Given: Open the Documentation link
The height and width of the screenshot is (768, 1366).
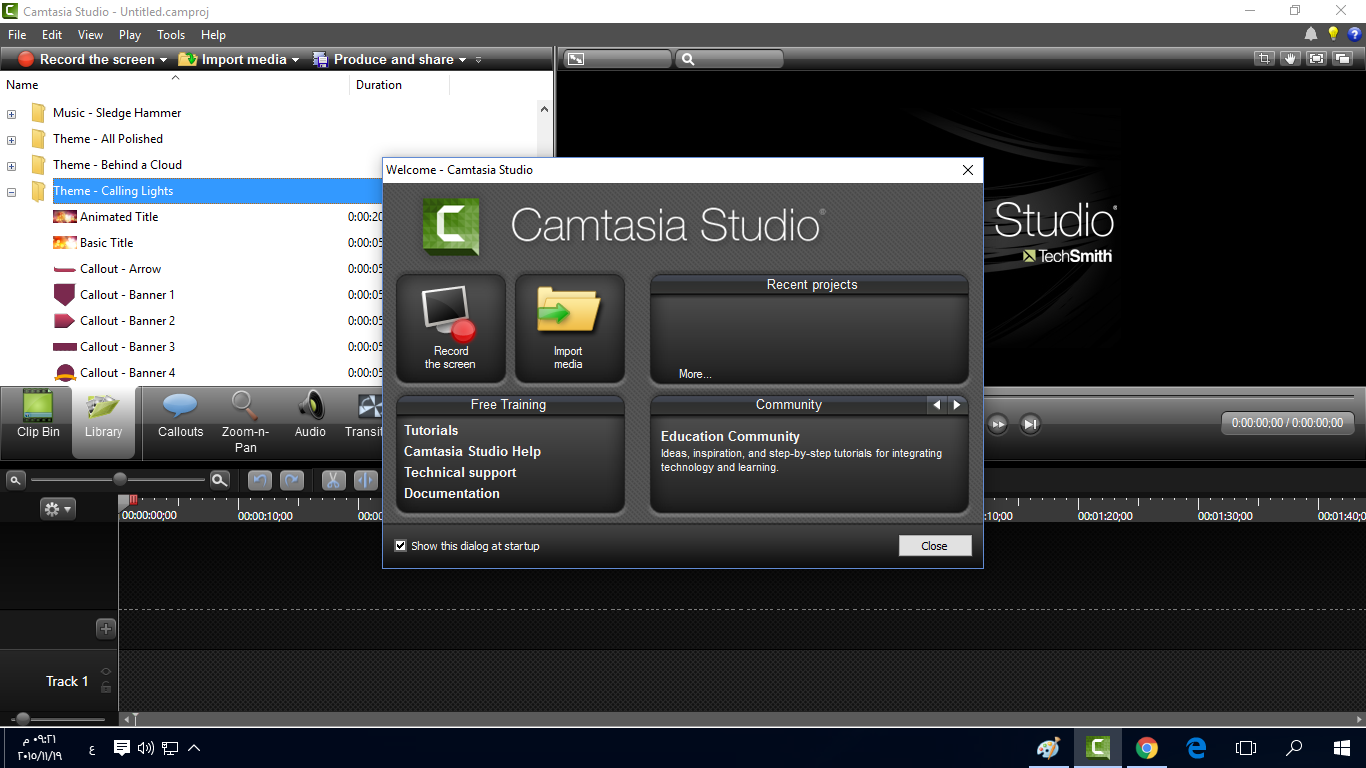Looking at the screenshot, I should pos(452,493).
